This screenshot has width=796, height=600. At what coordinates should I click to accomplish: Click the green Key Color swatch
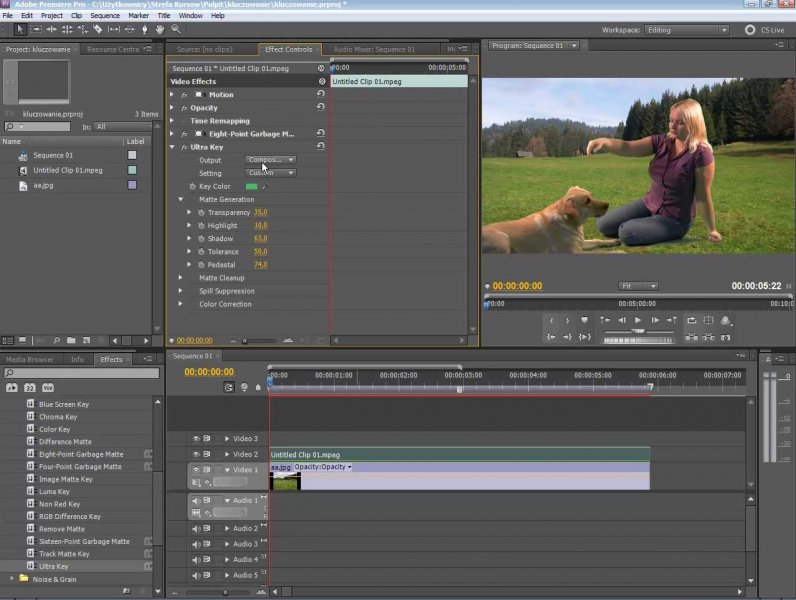251,187
